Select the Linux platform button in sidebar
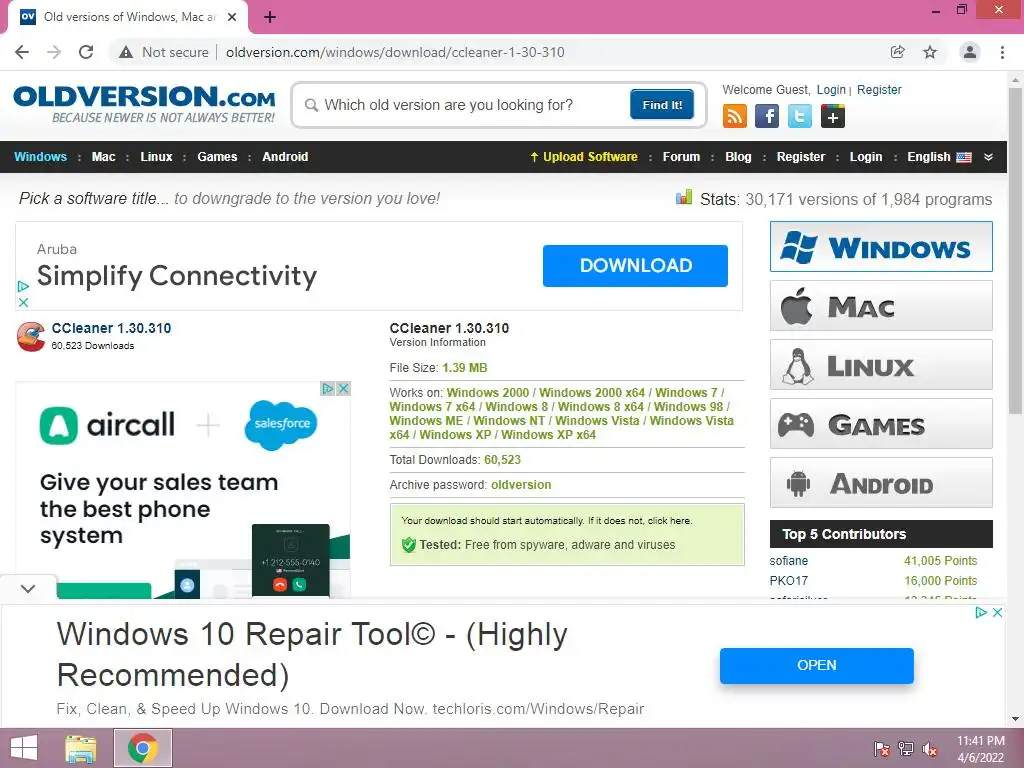 [881, 364]
